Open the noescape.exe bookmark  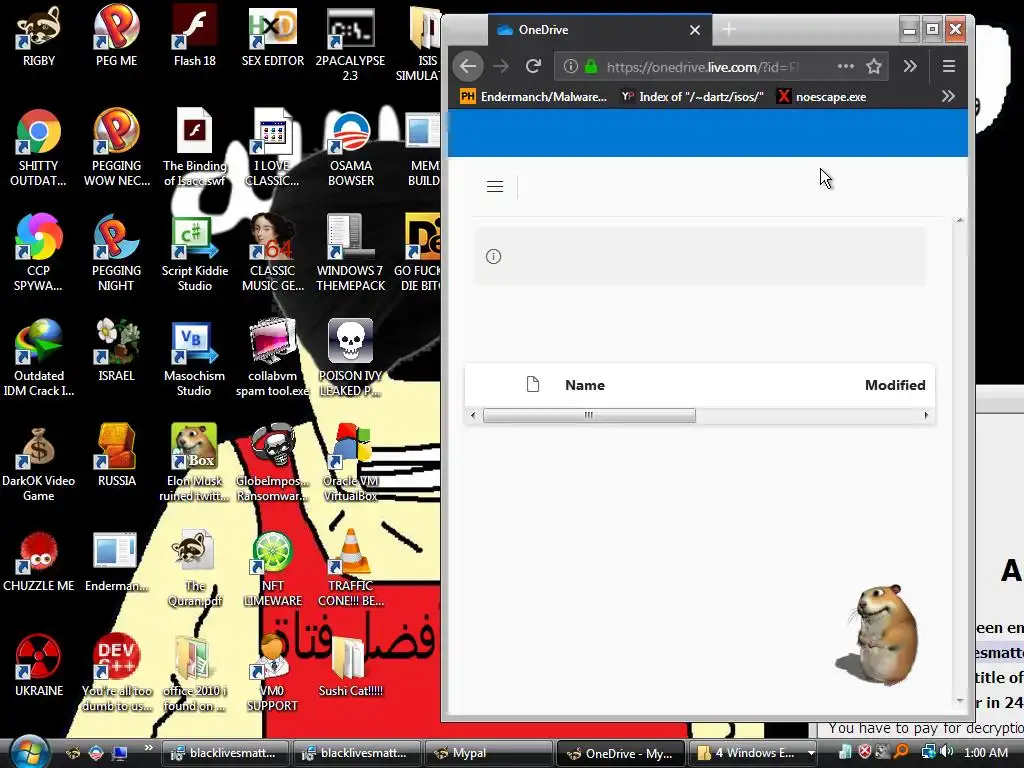point(822,97)
